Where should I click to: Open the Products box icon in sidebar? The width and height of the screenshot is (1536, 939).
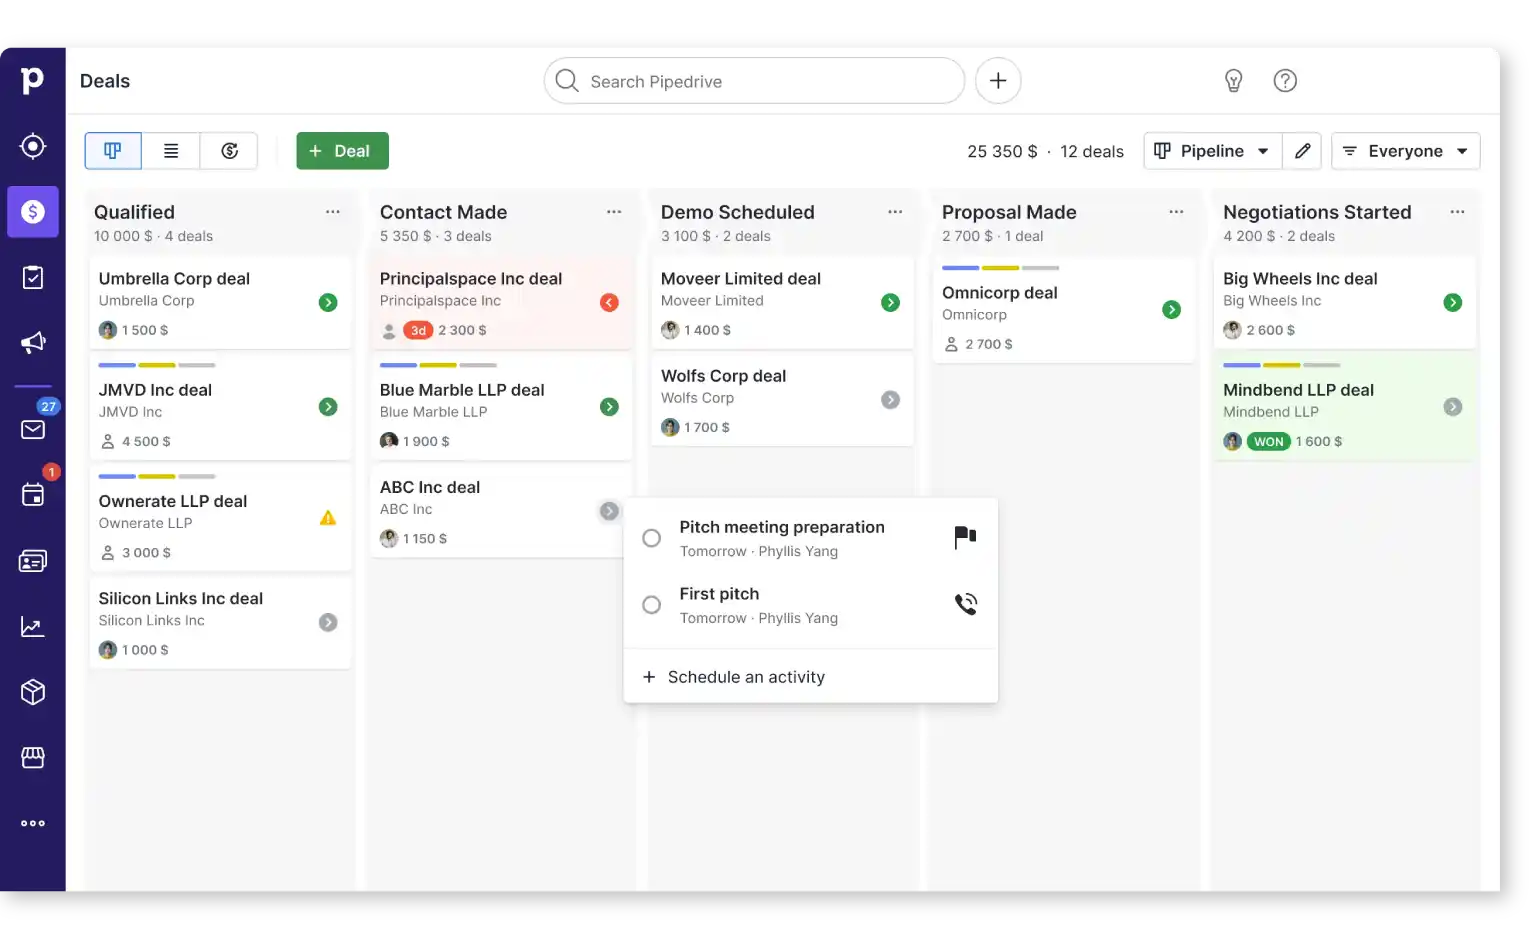coord(33,691)
